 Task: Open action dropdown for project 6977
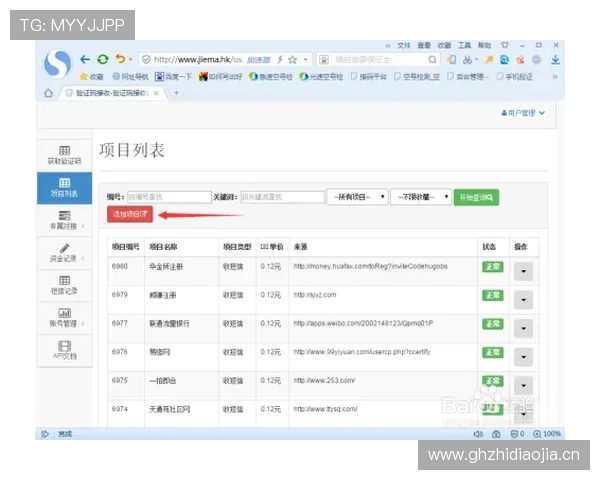click(523, 328)
